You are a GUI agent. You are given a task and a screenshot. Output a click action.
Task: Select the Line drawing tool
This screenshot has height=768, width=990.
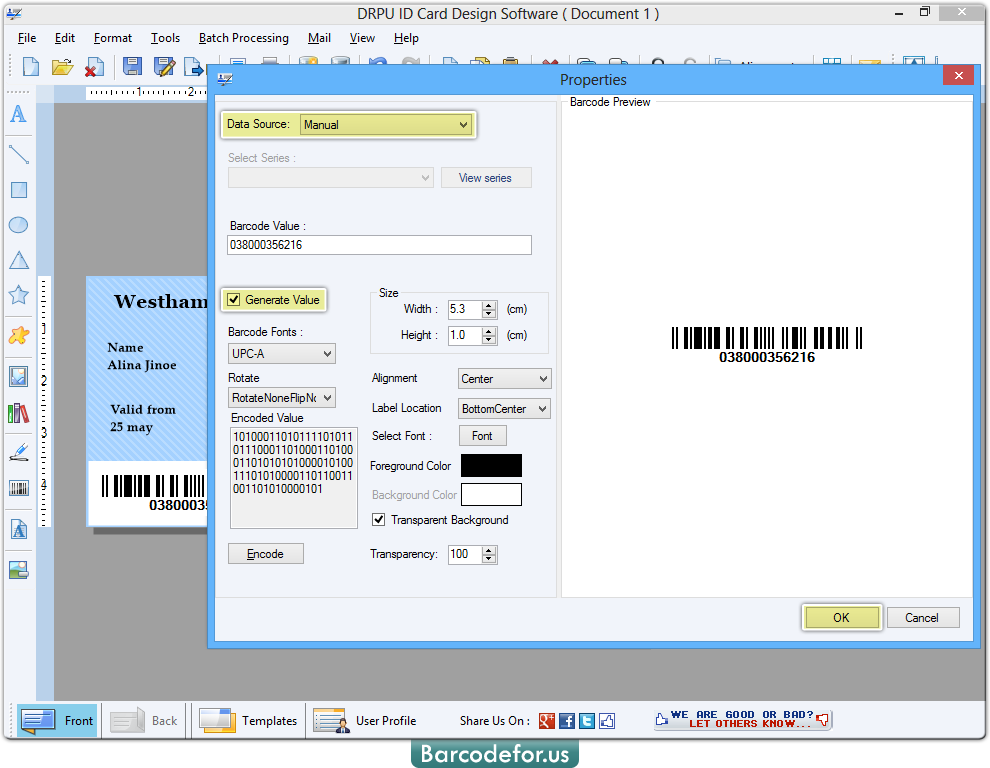[x=18, y=154]
